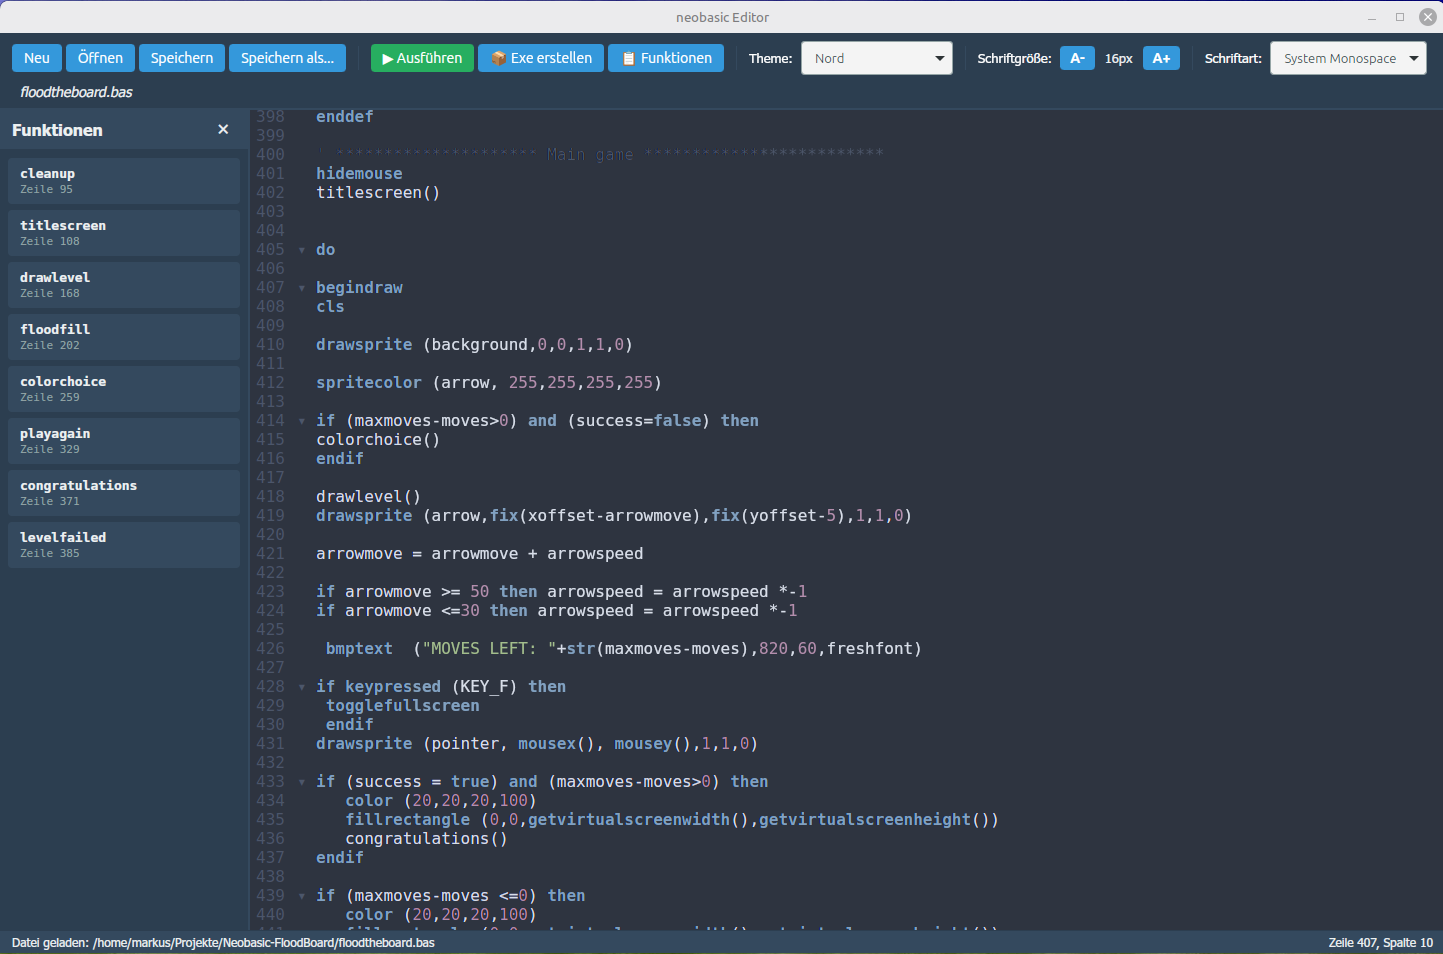
Task: Click the titlescreen() call on line 402
Action: pyautogui.click(x=378, y=193)
